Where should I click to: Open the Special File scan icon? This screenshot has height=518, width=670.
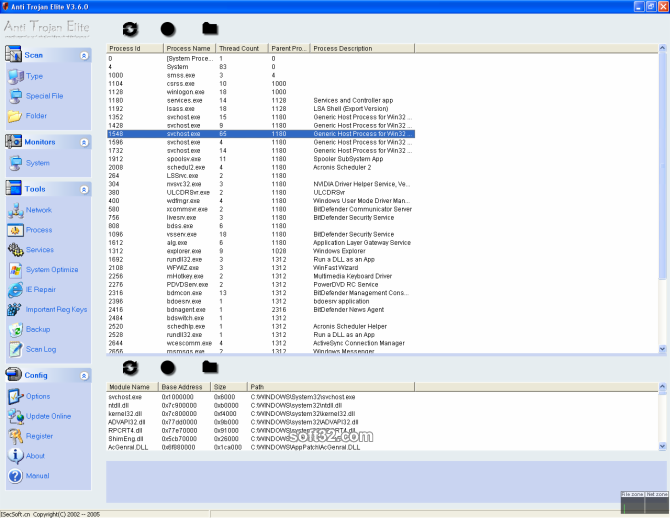pyautogui.click(x=16, y=96)
